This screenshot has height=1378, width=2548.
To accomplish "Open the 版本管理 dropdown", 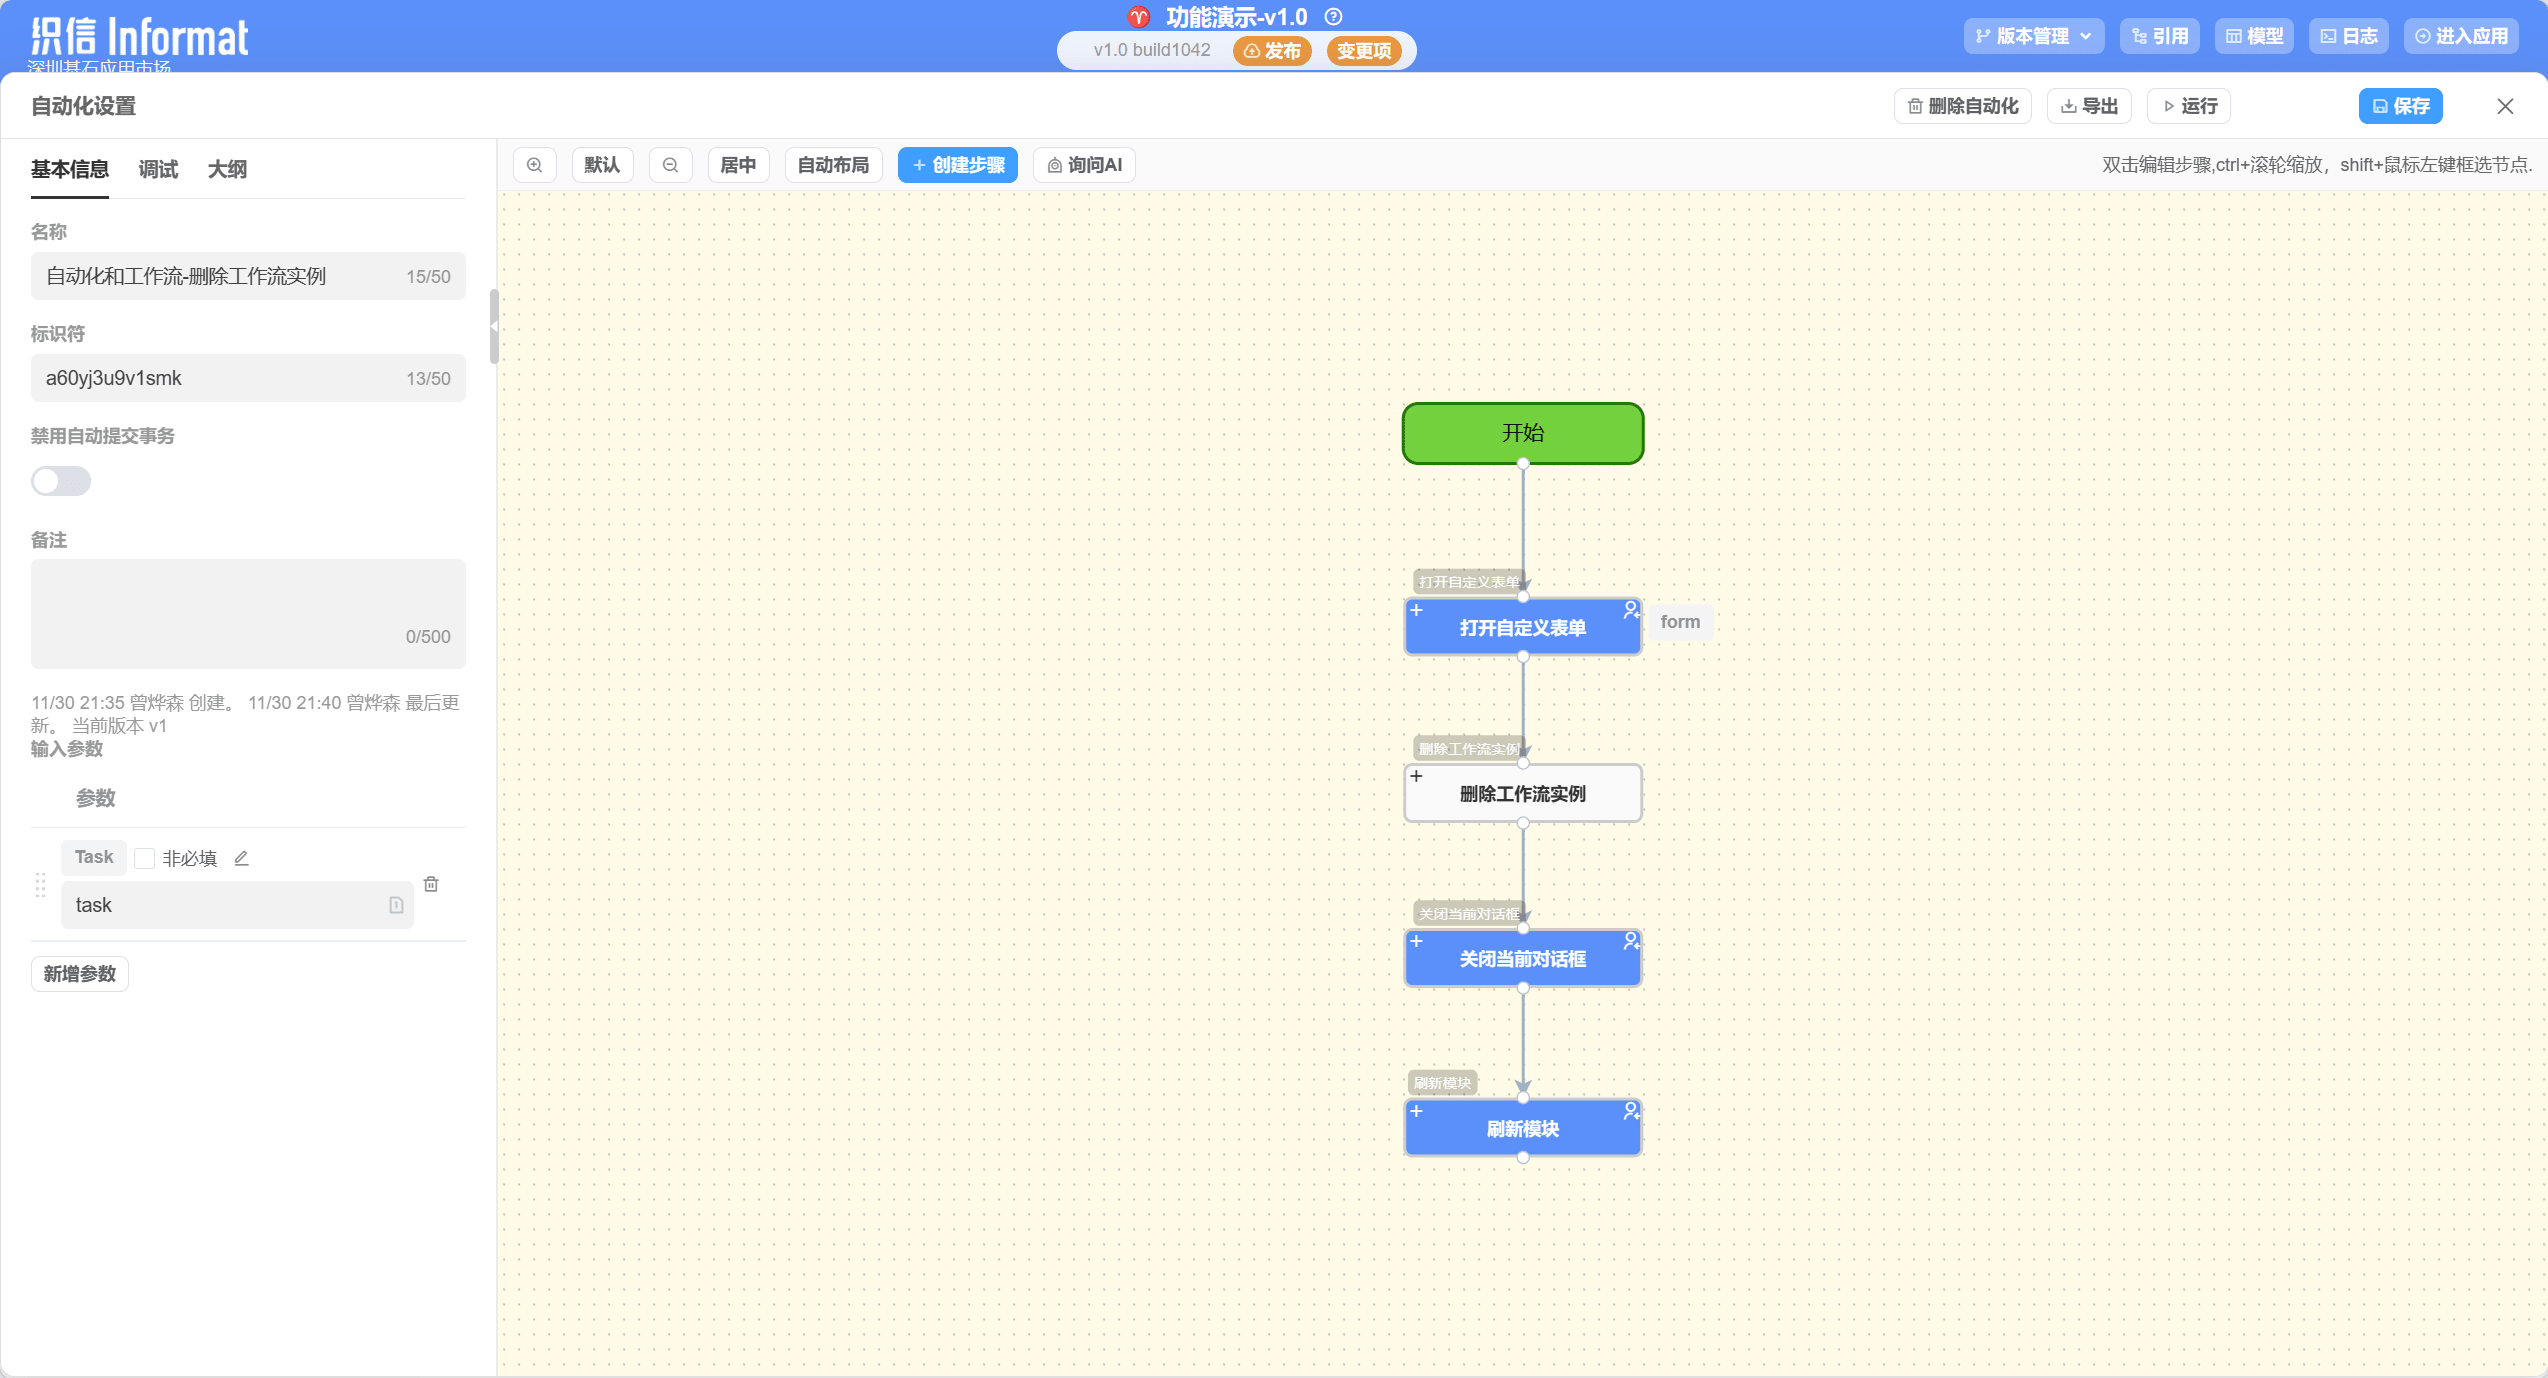I will [x=2034, y=36].
